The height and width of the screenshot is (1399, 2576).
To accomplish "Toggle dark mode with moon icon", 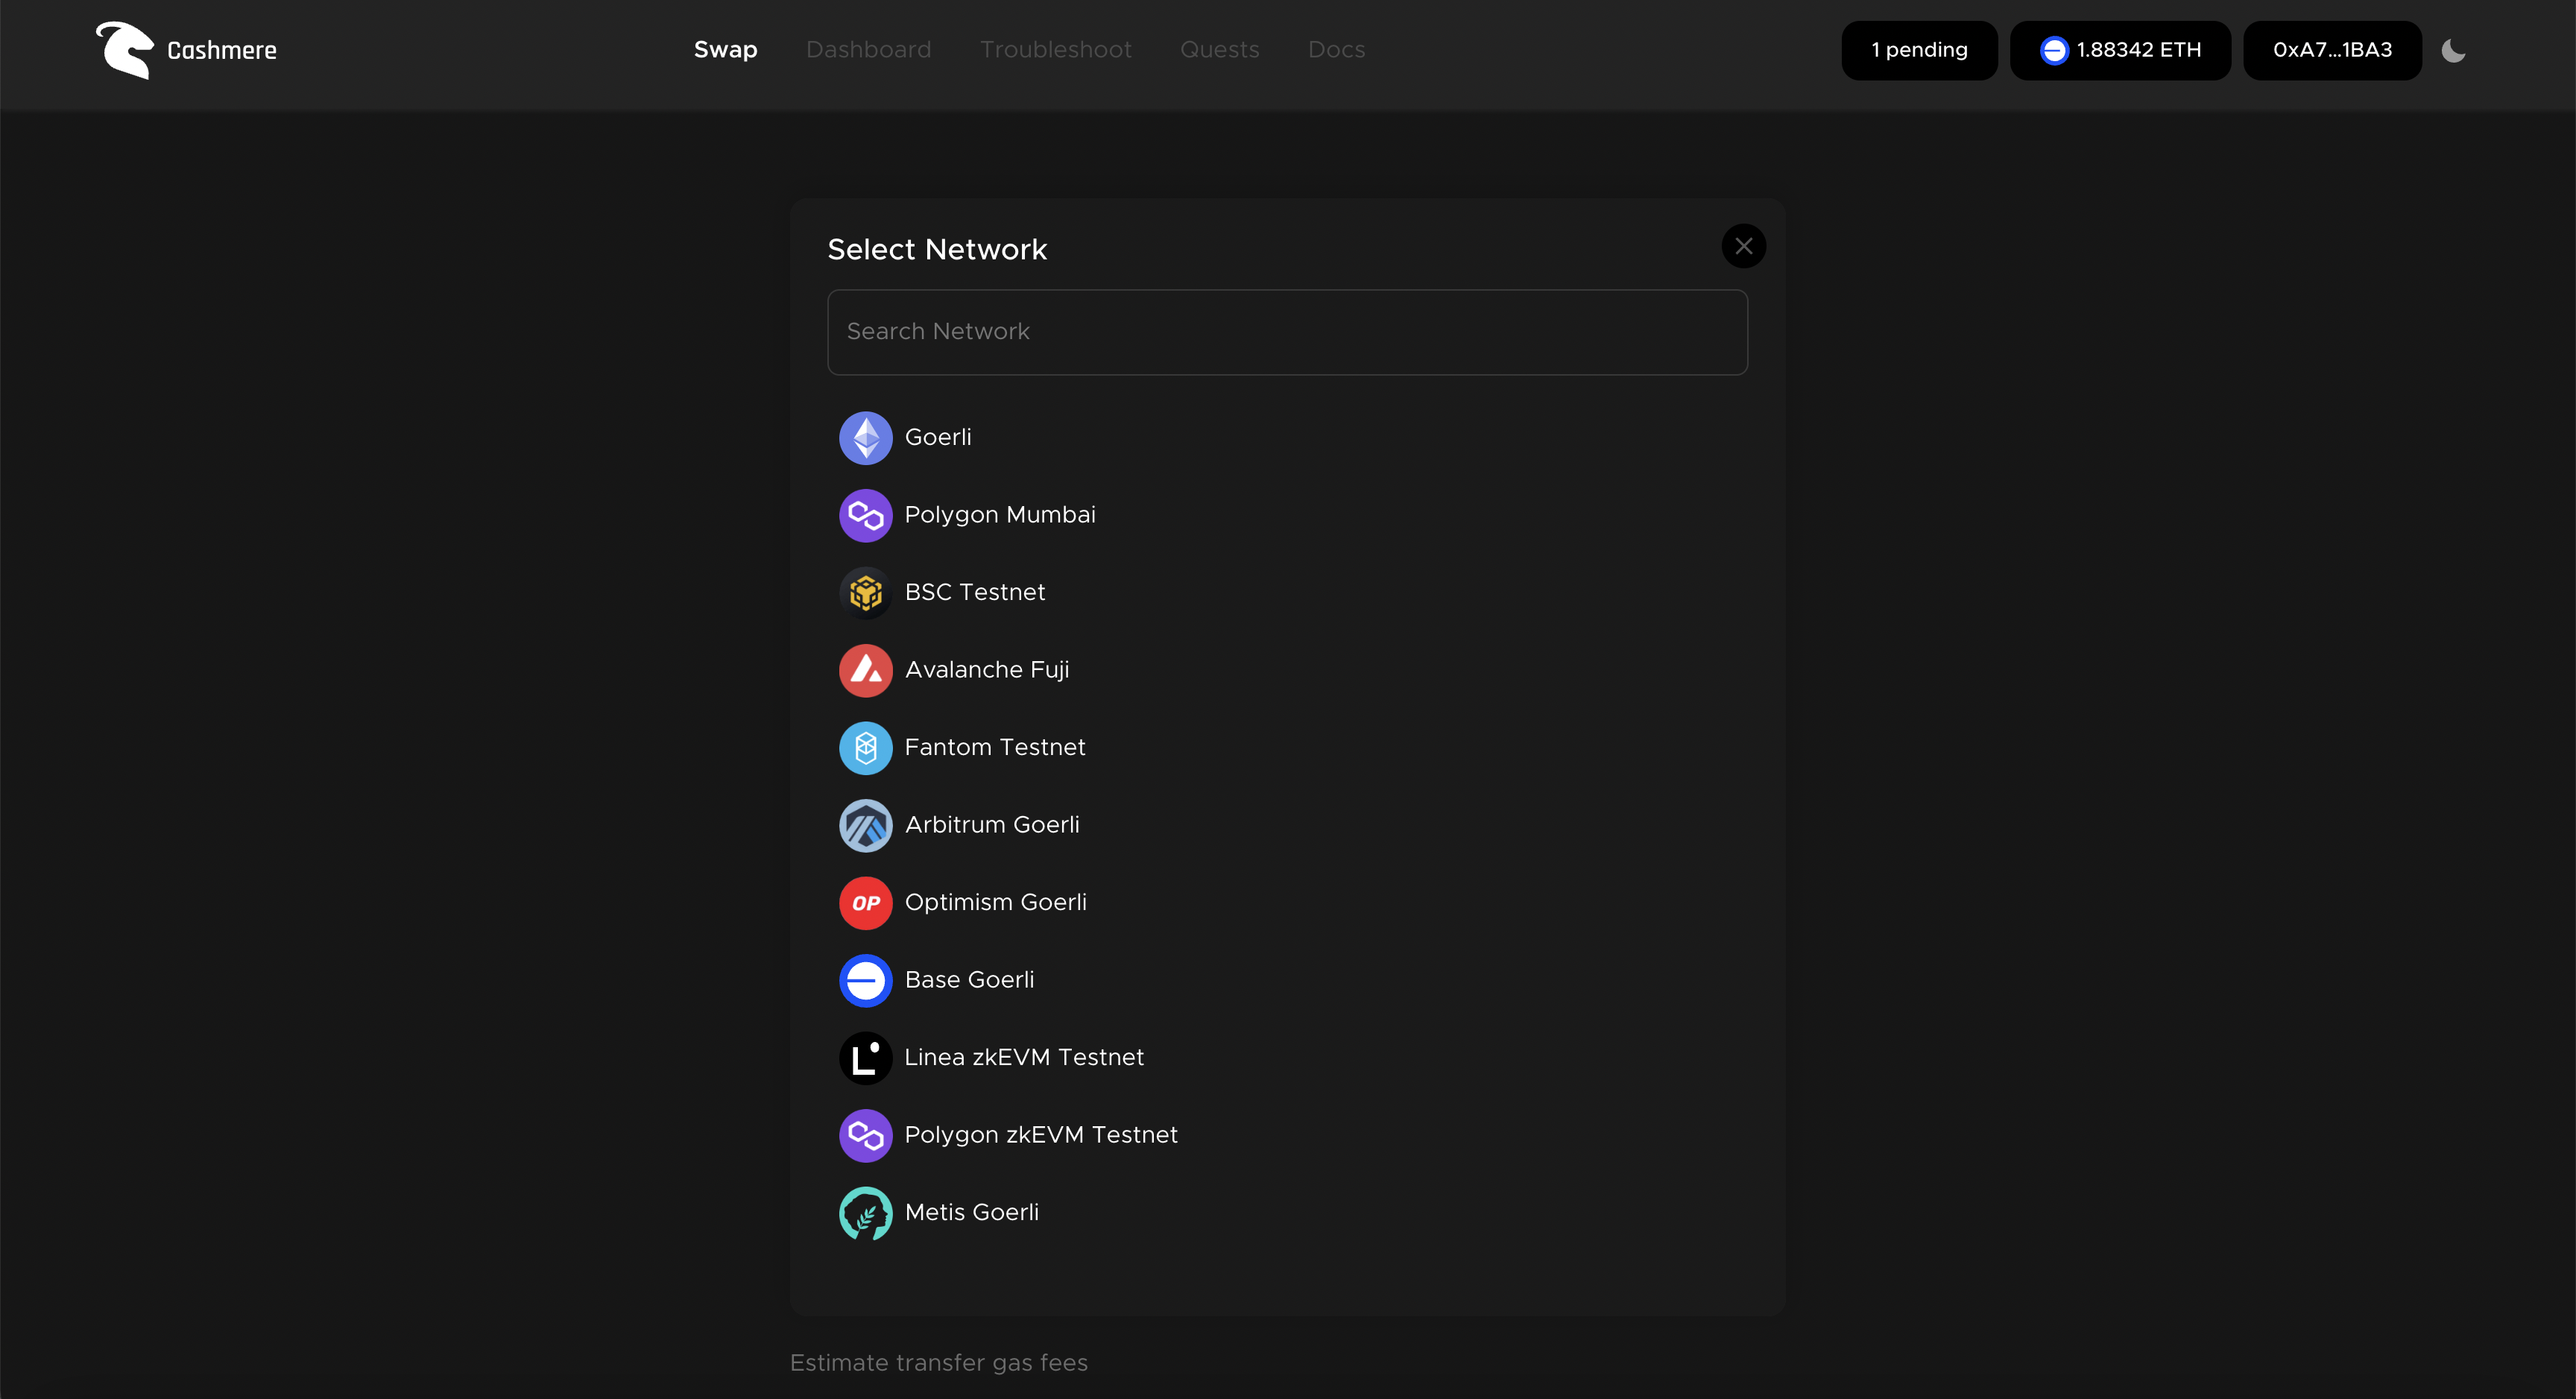I will 2453,50.
